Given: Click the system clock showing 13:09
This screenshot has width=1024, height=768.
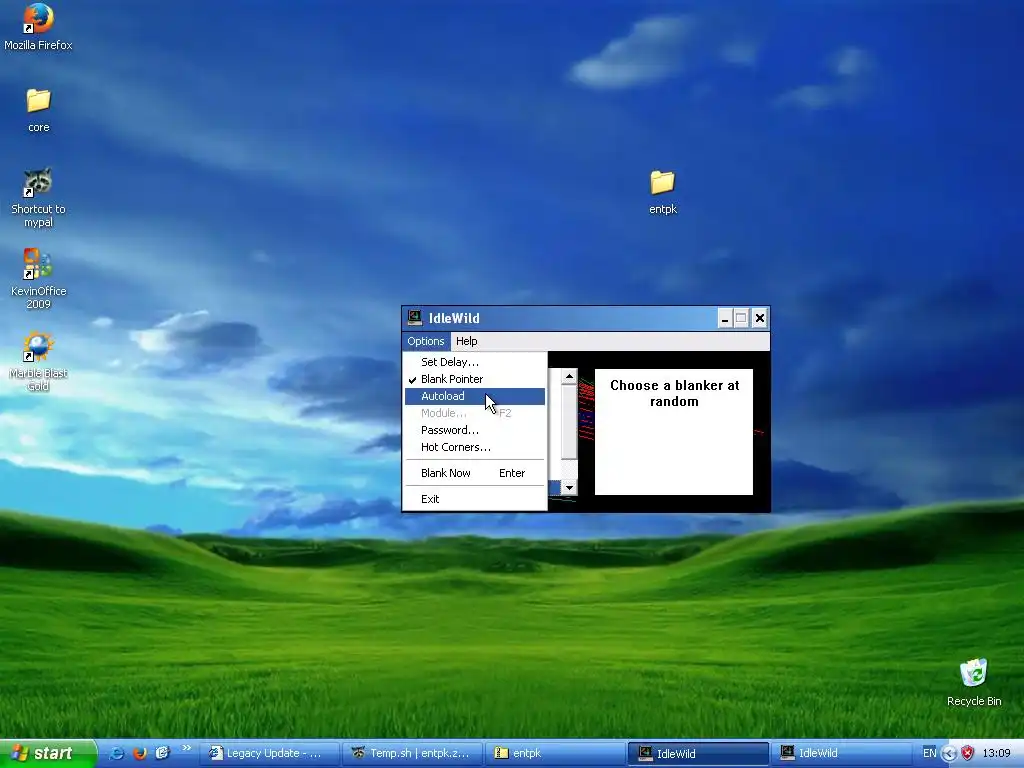Looking at the screenshot, I should (997, 753).
